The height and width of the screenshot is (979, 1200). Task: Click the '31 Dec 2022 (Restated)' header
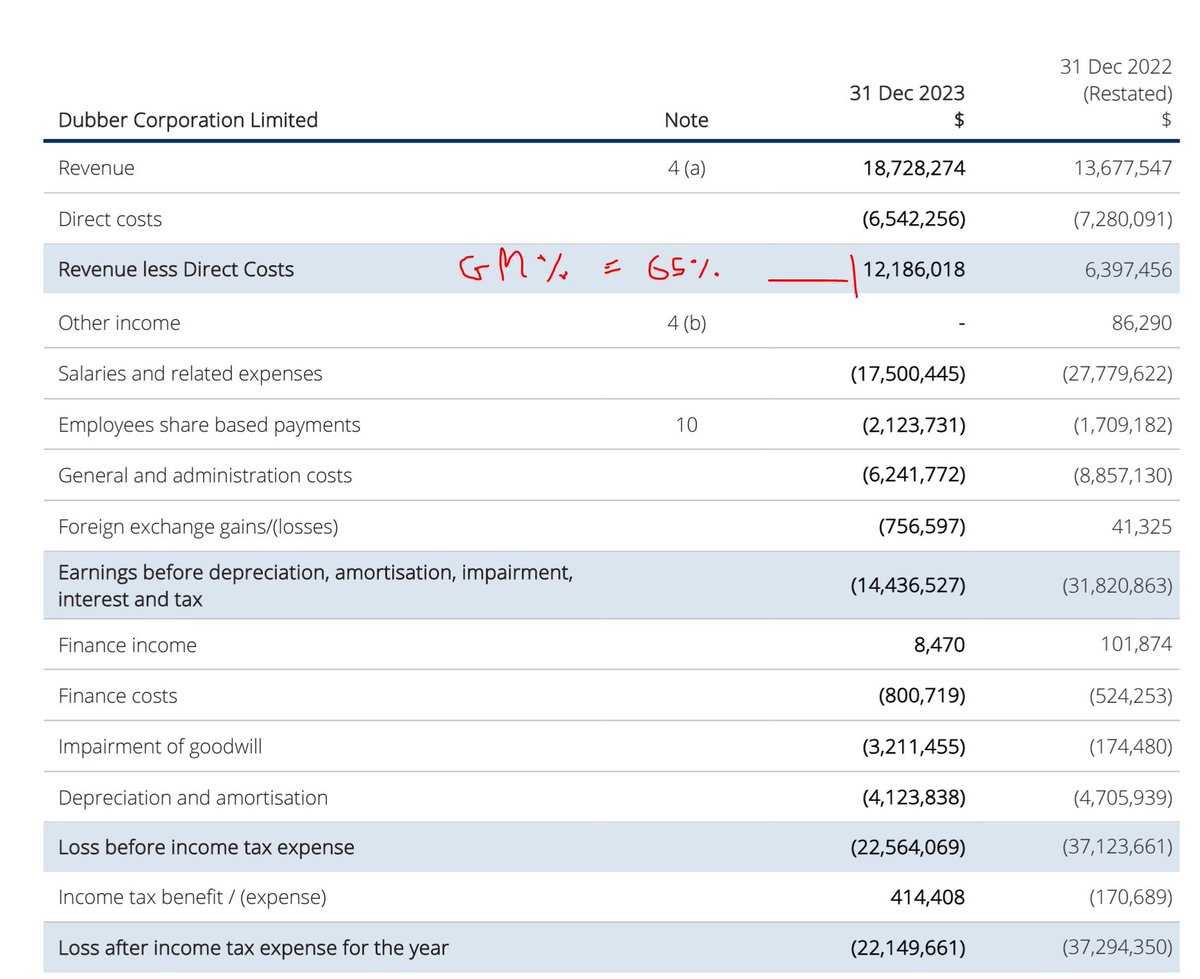1115,81
